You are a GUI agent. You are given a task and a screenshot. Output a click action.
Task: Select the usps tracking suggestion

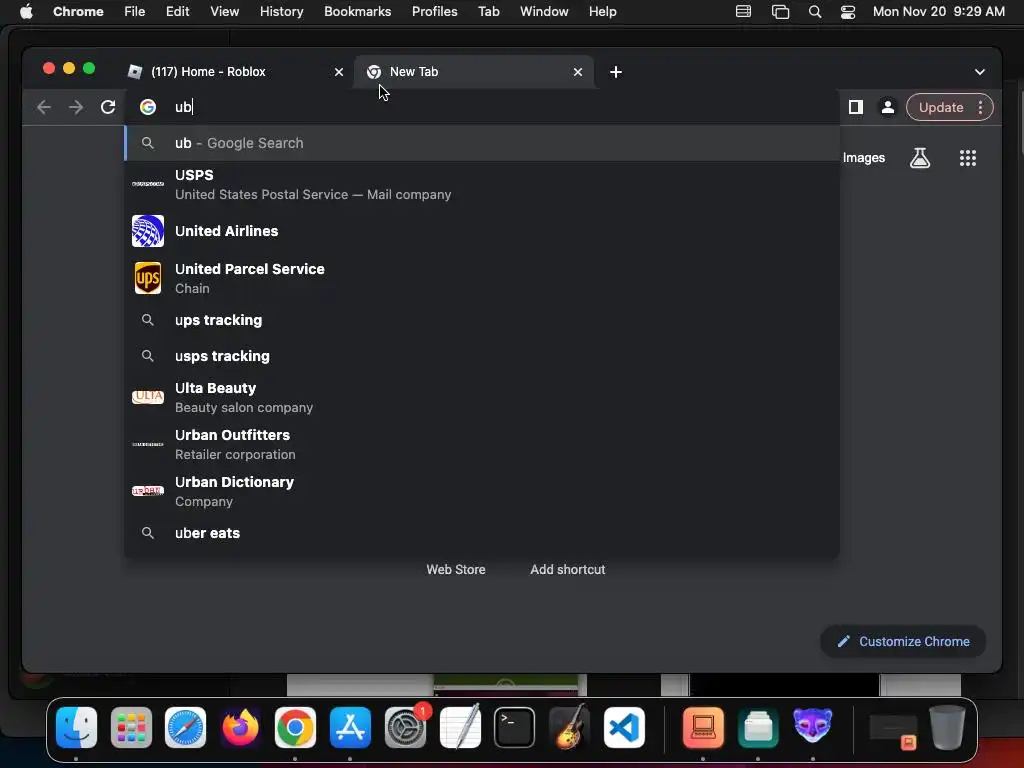(x=482, y=356)
